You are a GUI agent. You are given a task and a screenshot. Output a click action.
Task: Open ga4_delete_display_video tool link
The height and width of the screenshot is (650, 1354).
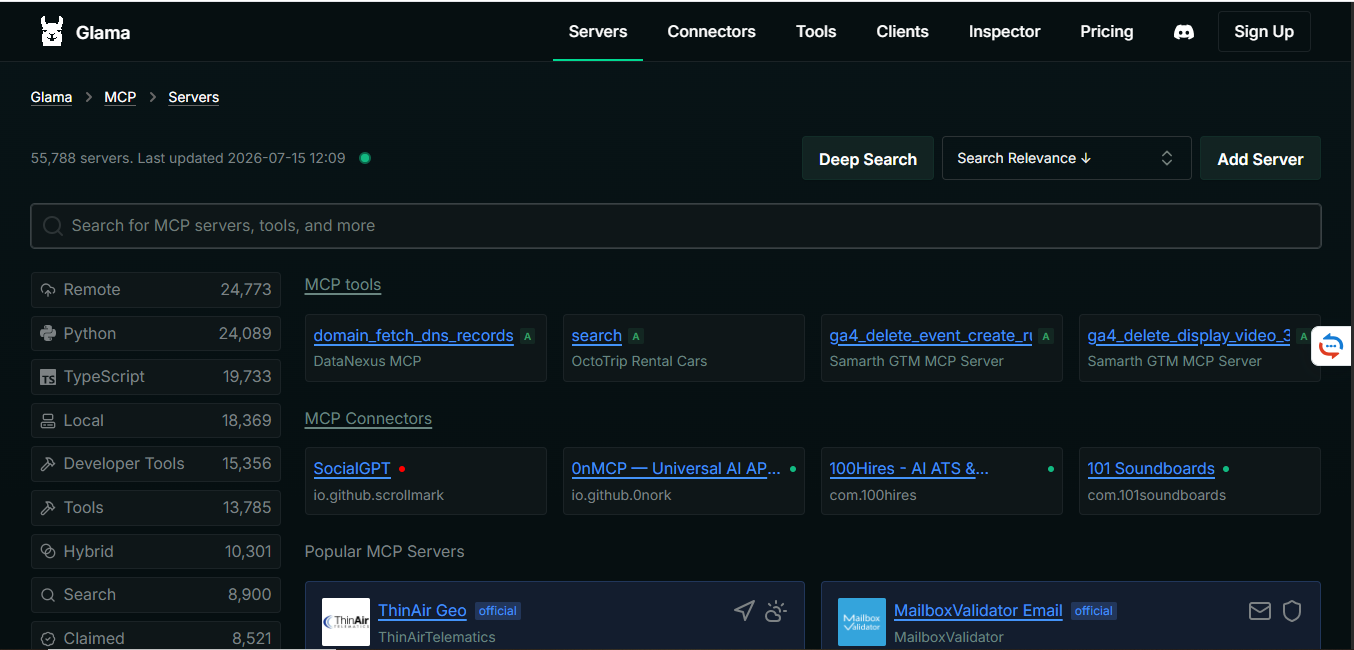coord(1189,336)
